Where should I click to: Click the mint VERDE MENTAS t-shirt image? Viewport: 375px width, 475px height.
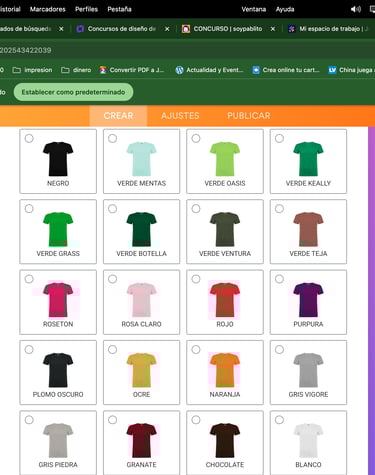click(x=141, y=159)
